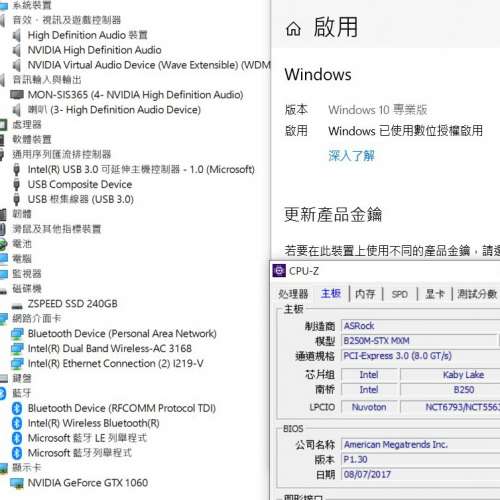Select the 磁碟機 category
500x500 pixels.
coord(27,289)
